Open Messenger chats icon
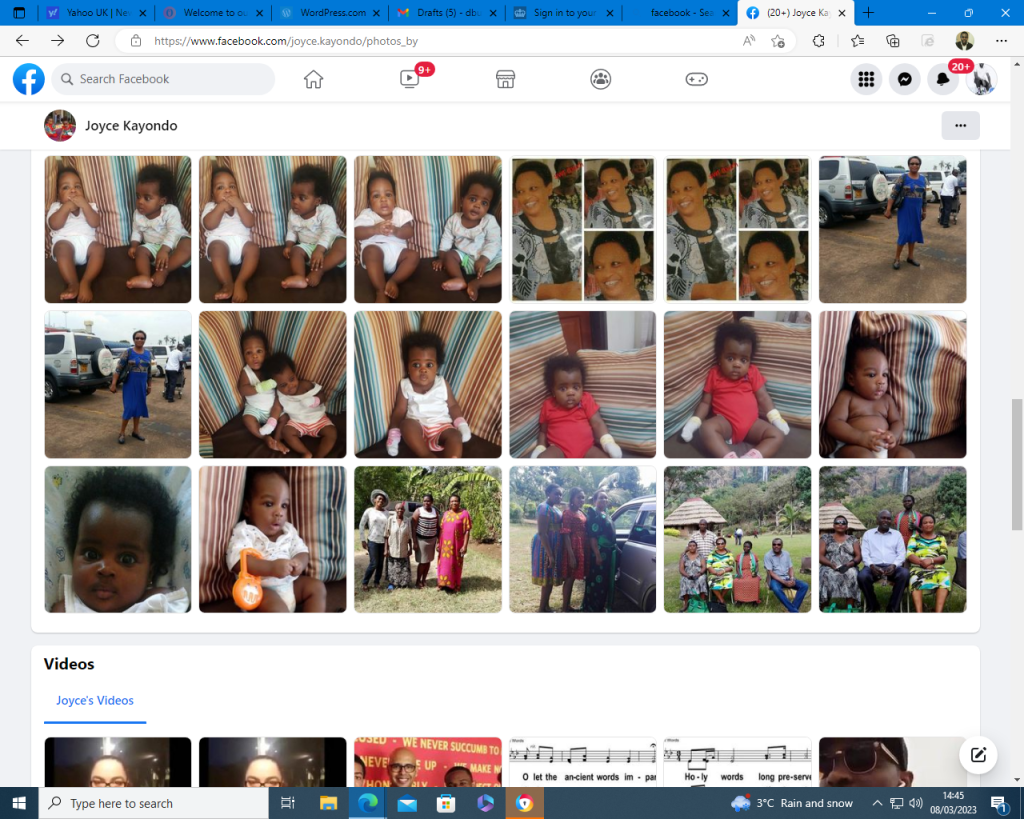This screenshot has height=819, width=1024. click(x=904, y=79)
